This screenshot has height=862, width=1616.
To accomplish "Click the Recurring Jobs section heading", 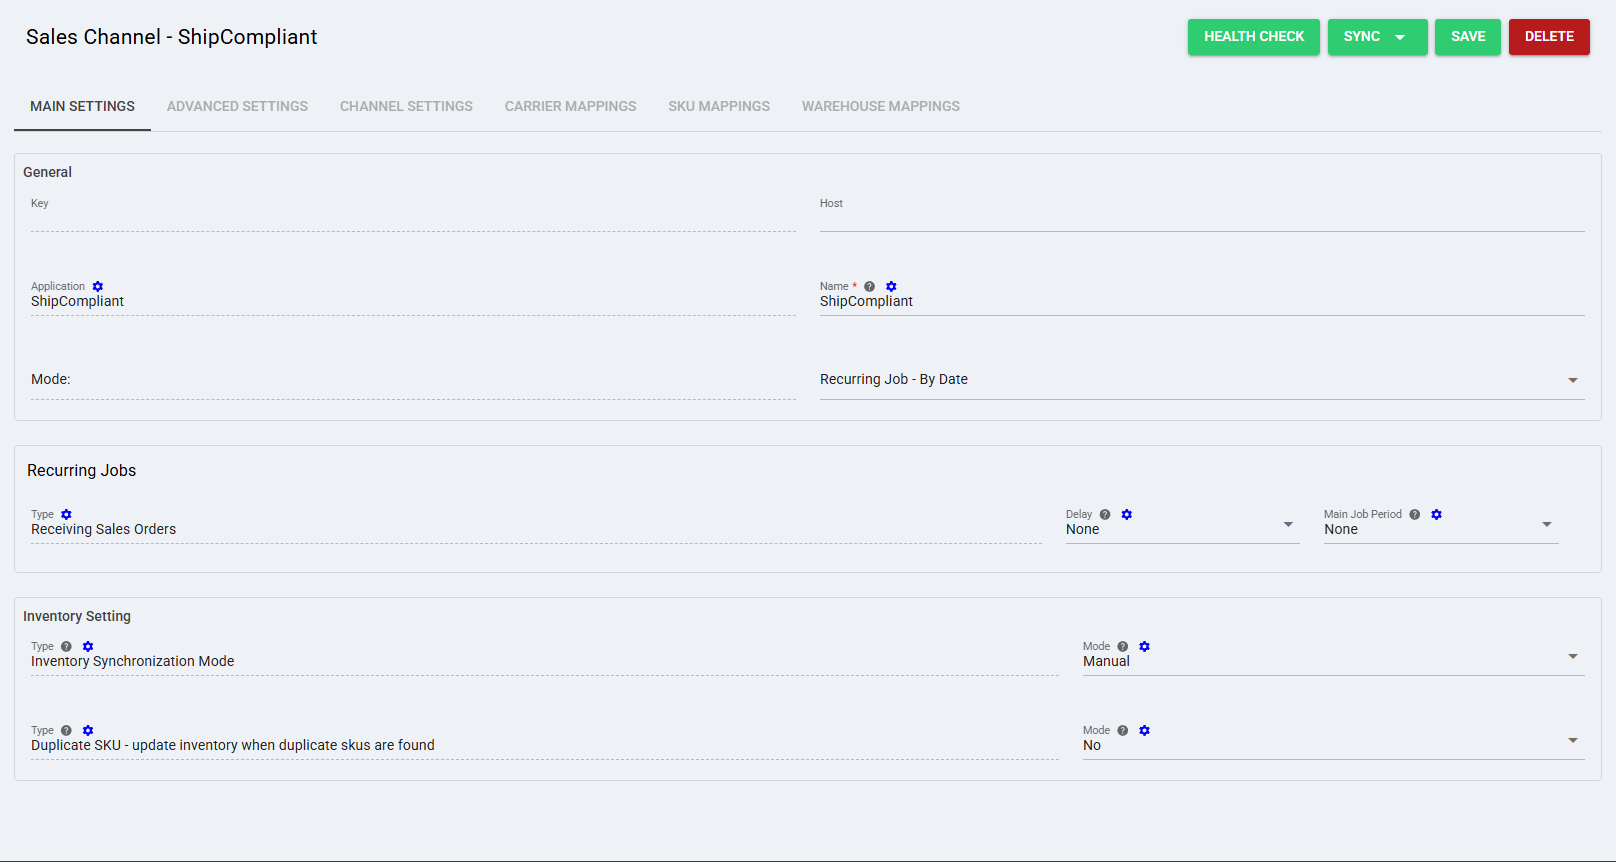I will [x=81, y=471].
